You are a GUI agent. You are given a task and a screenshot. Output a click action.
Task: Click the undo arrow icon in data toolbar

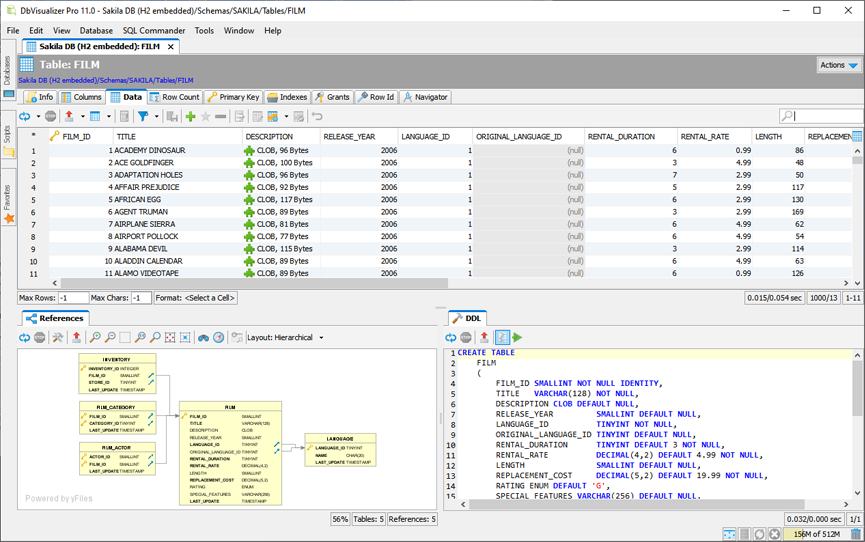click(317, 116)
